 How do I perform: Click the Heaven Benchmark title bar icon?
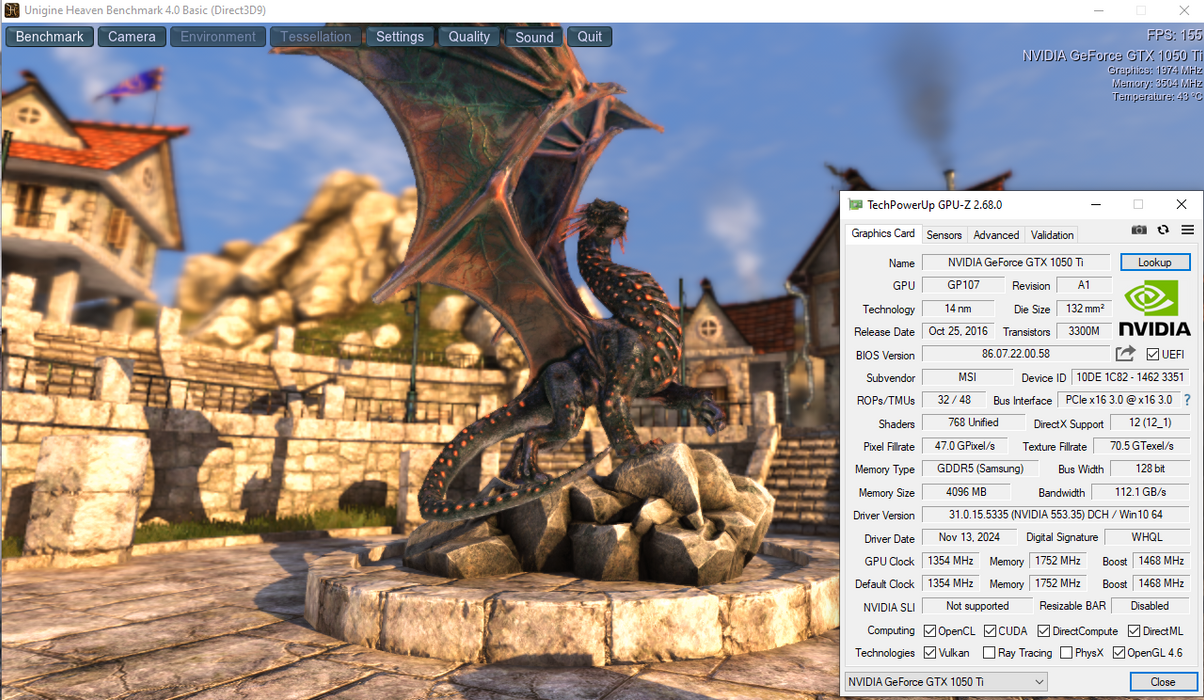[x=11, y=10]
